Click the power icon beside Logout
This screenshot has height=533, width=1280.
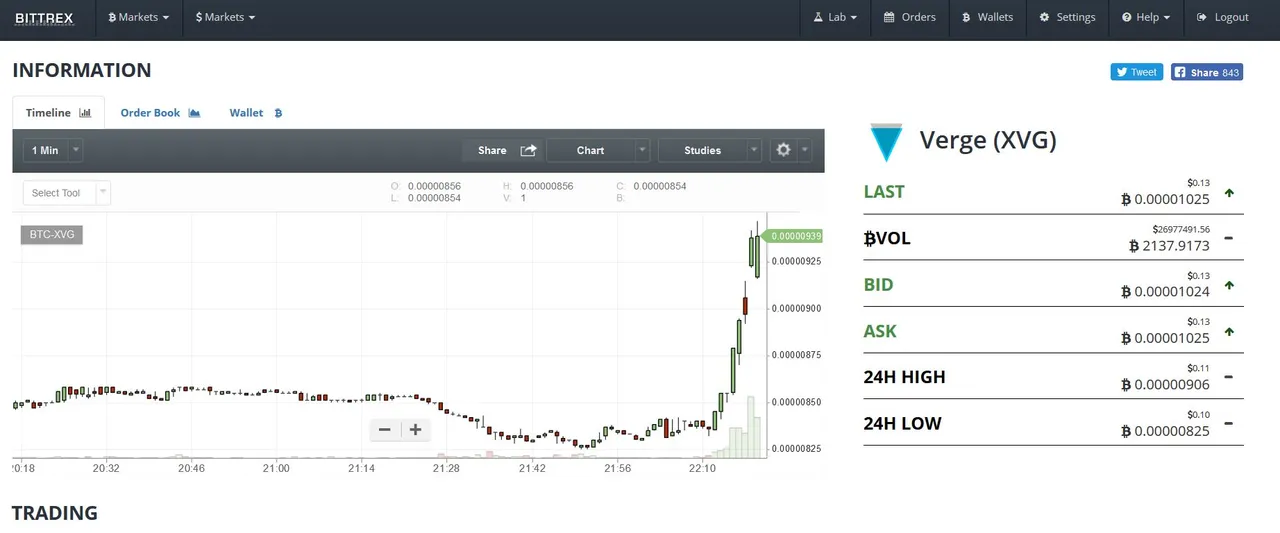[1201, 17]
